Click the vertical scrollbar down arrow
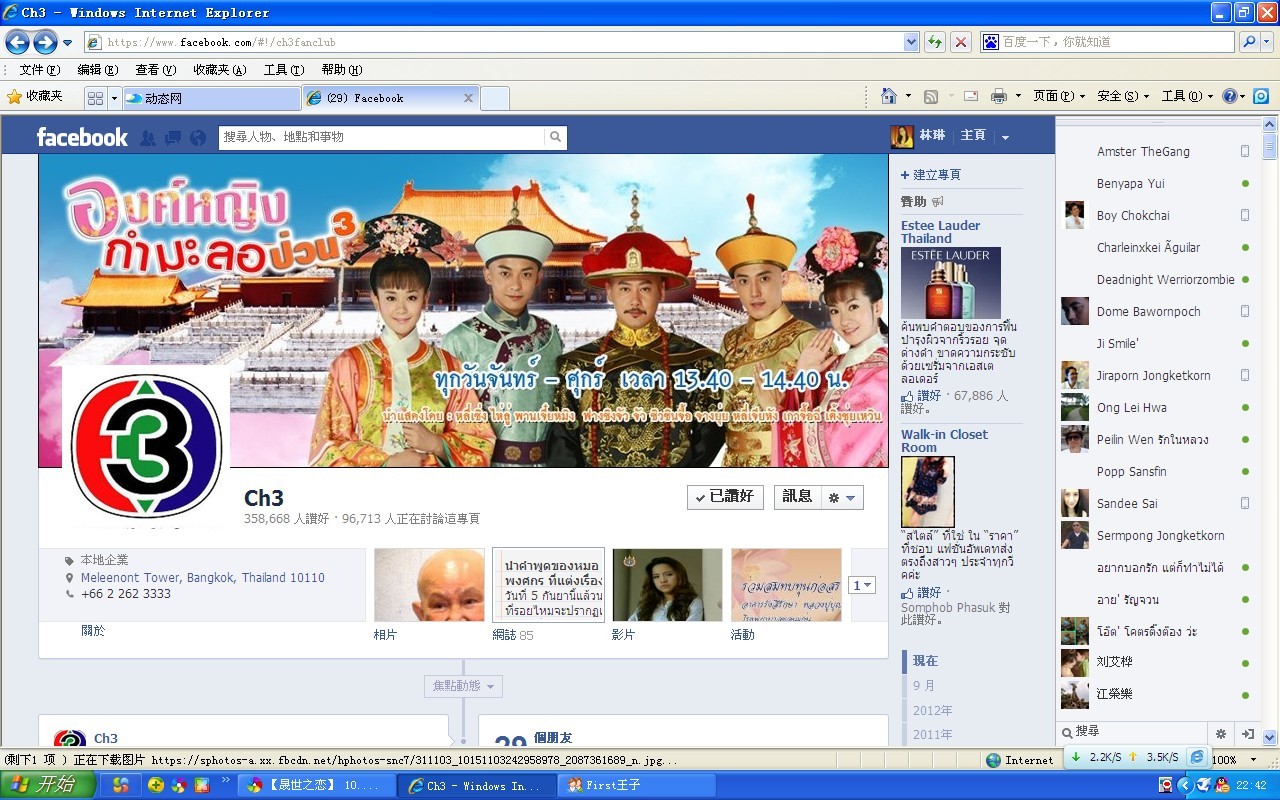 pyautogui.click(x=1270, y=738)
